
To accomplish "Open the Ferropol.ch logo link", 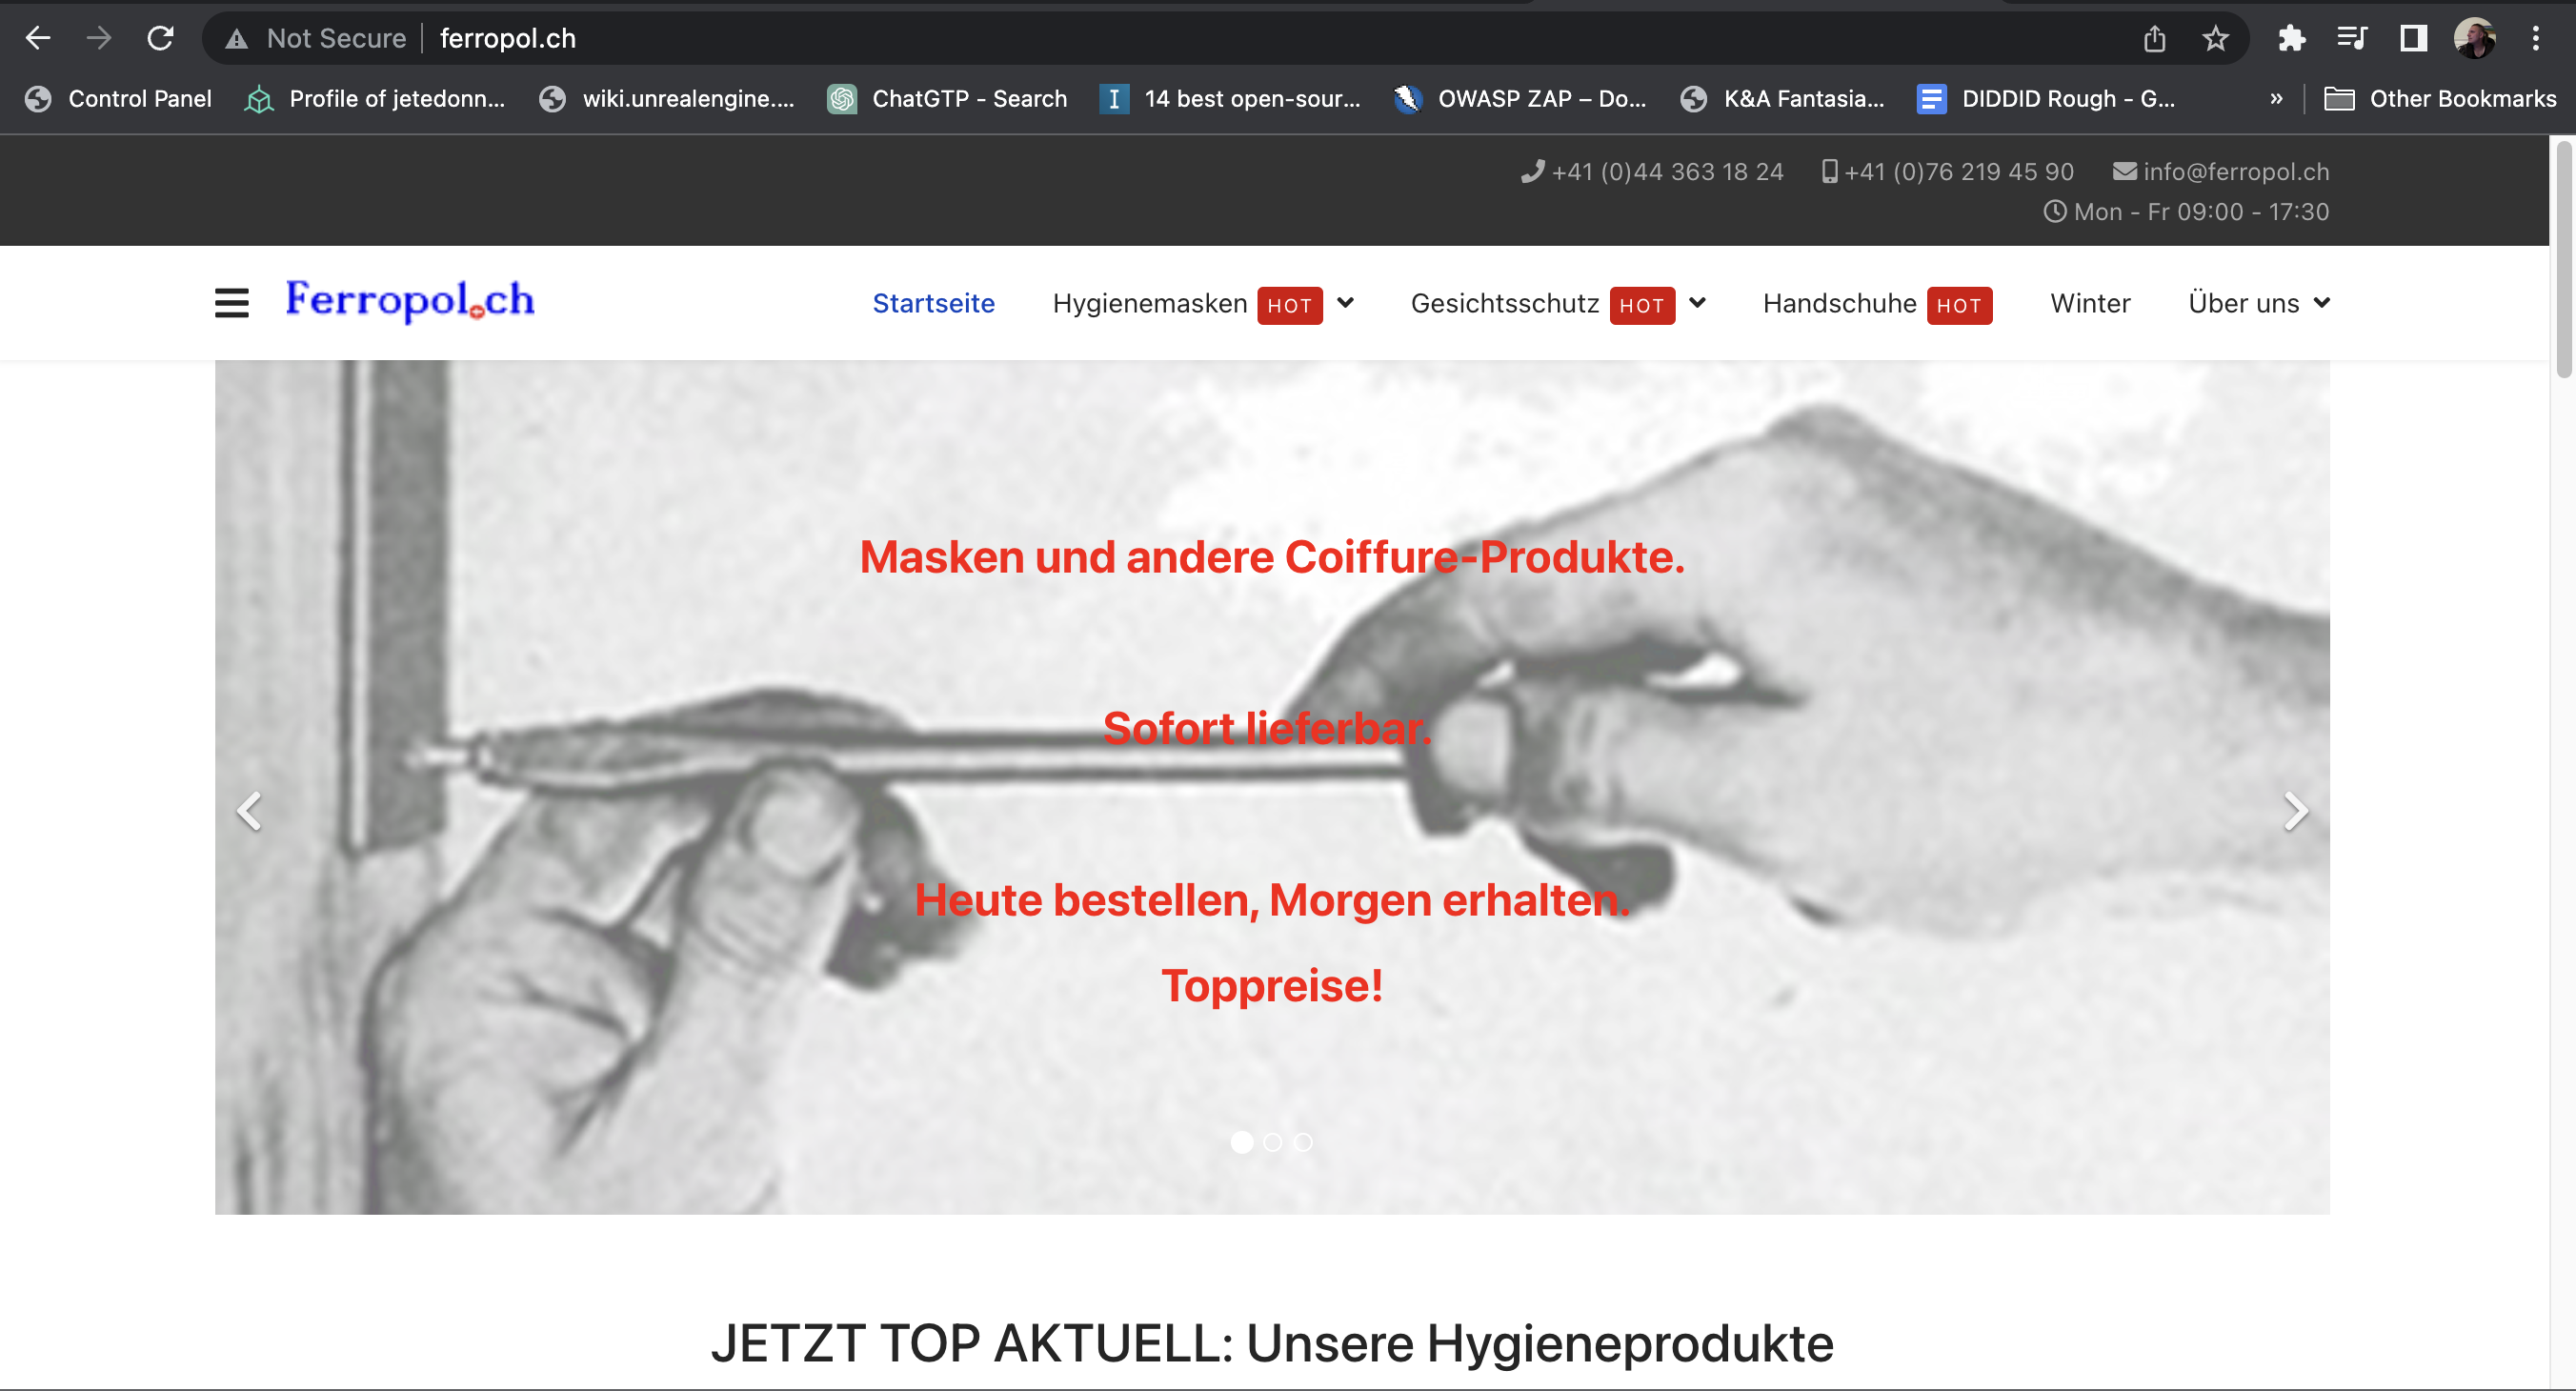I will [x=409, y=301].
